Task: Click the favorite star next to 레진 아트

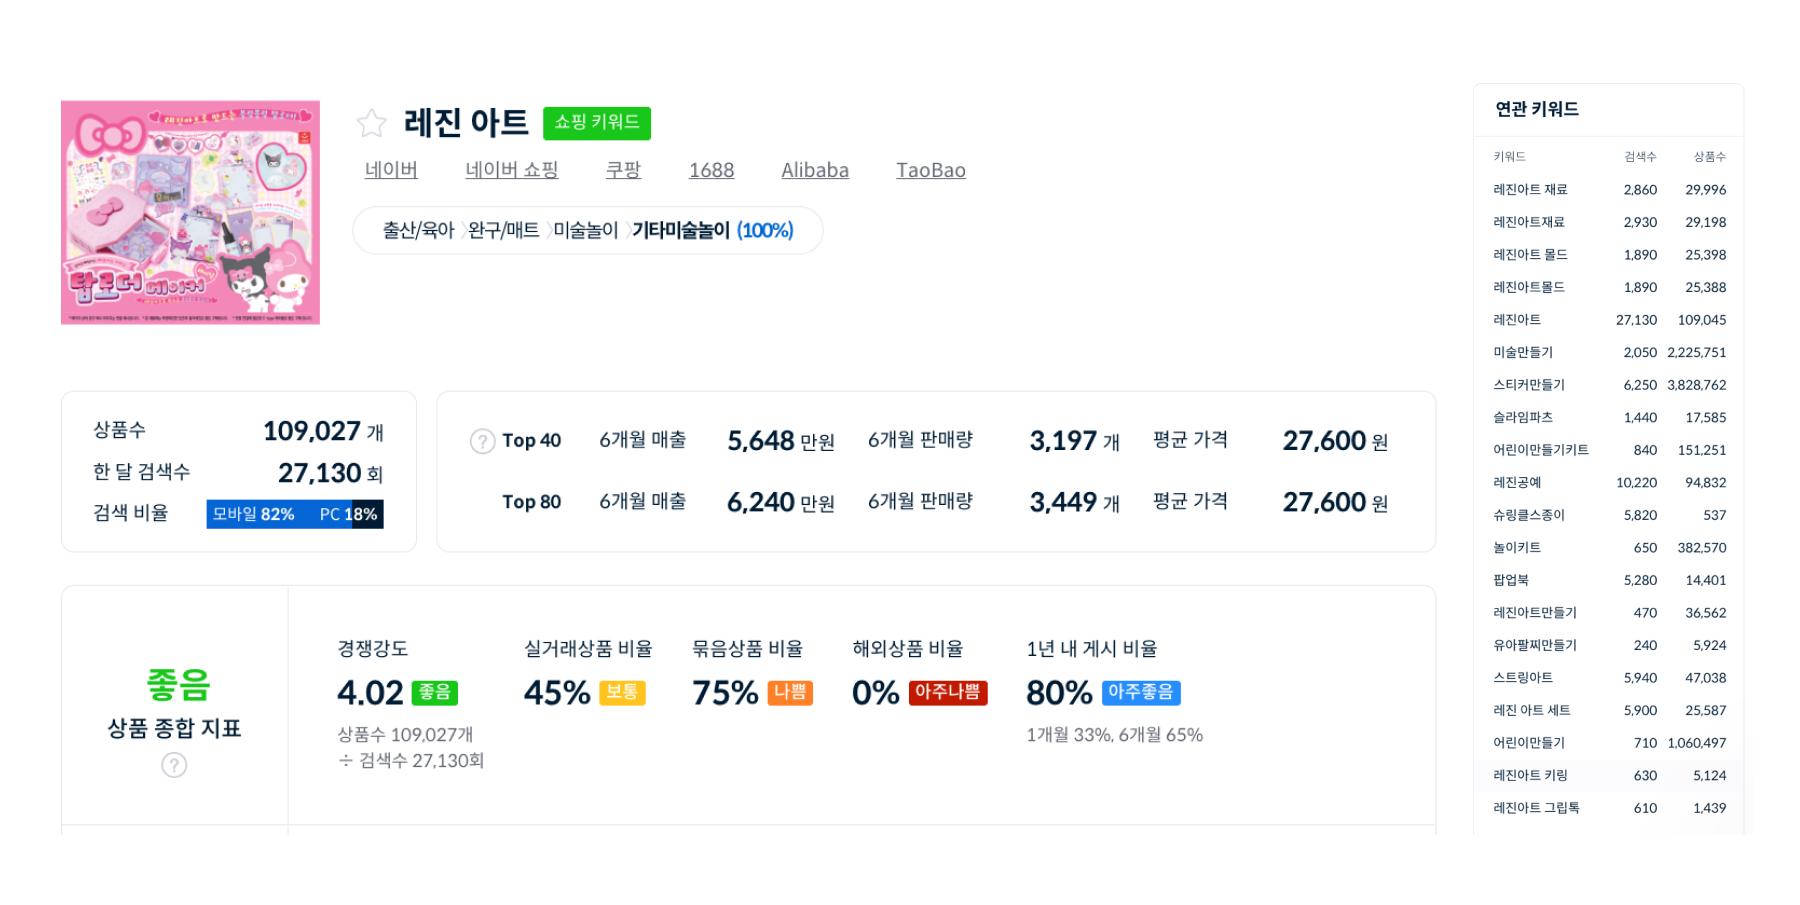Action: click(x=371, y=123)
